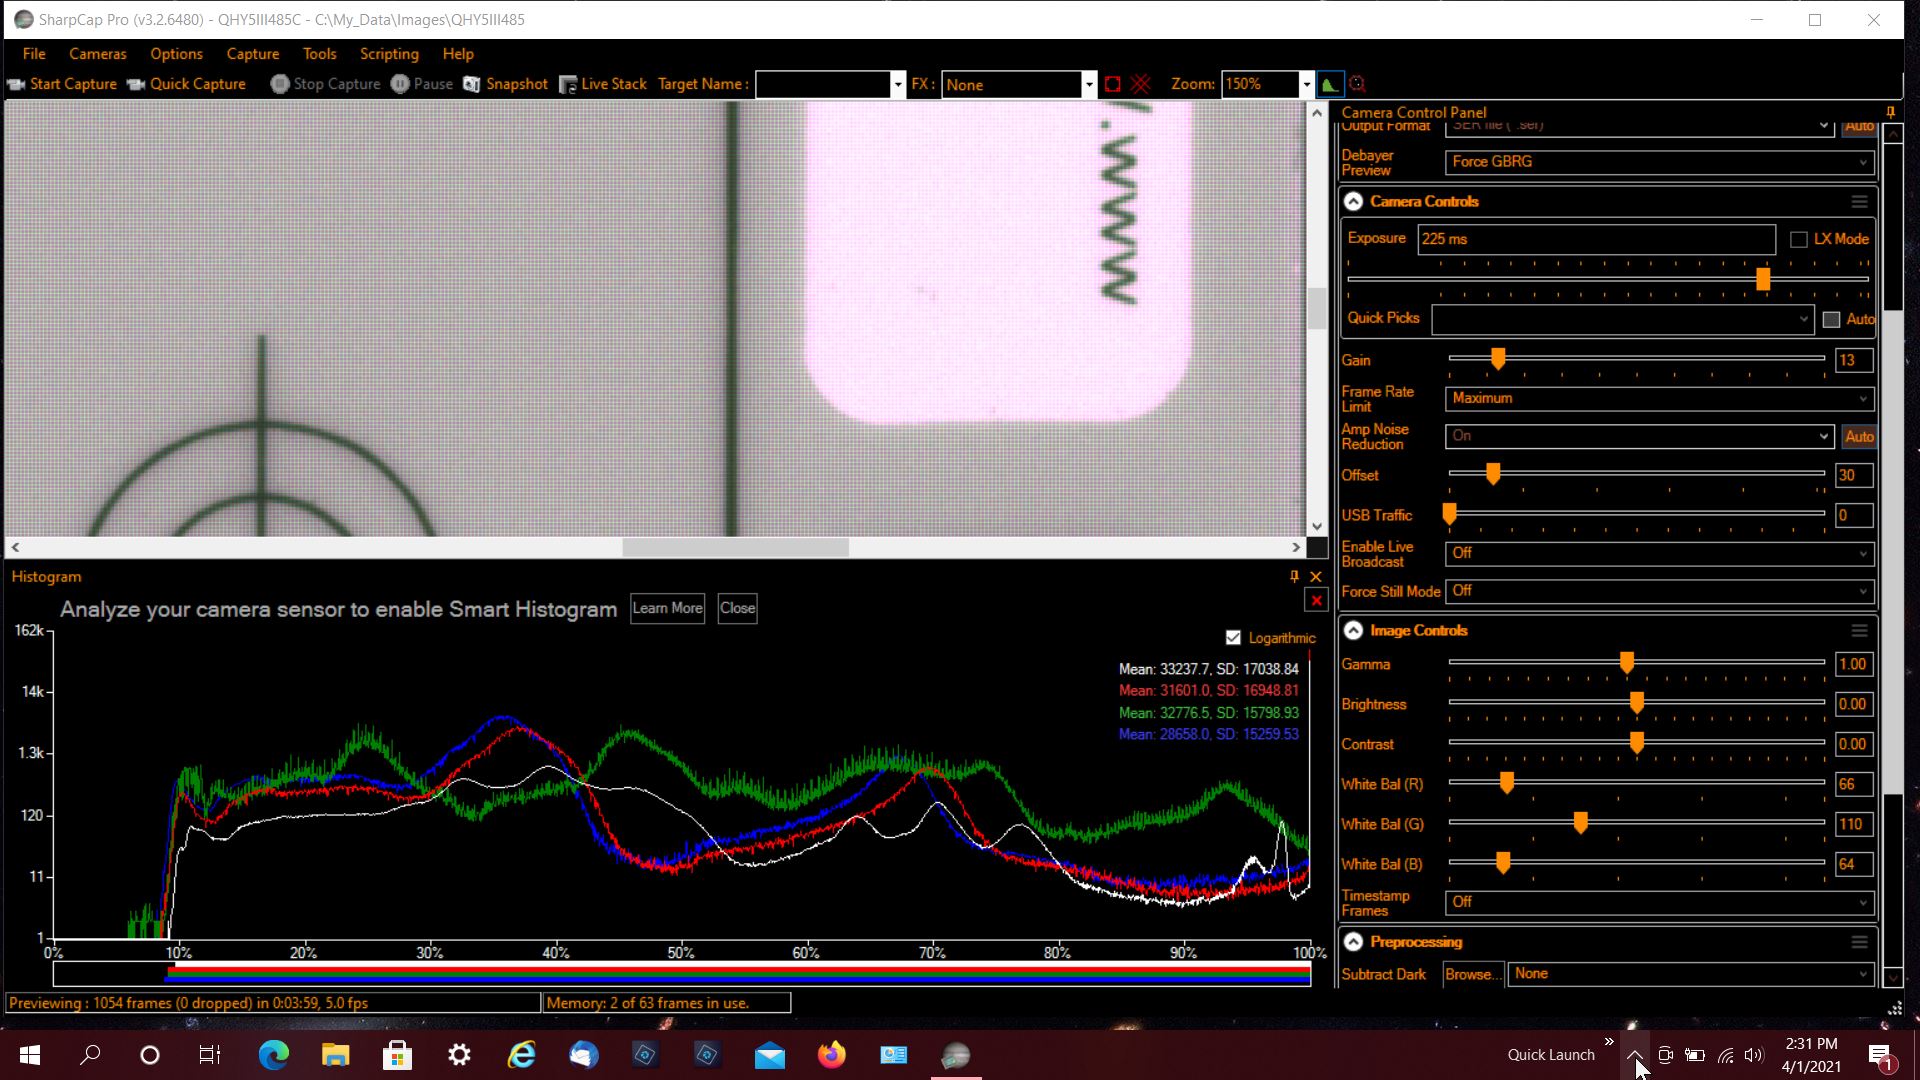Dismiss the Smart Histogram red X
Screen dimensions: 1920x1080
1316,600
